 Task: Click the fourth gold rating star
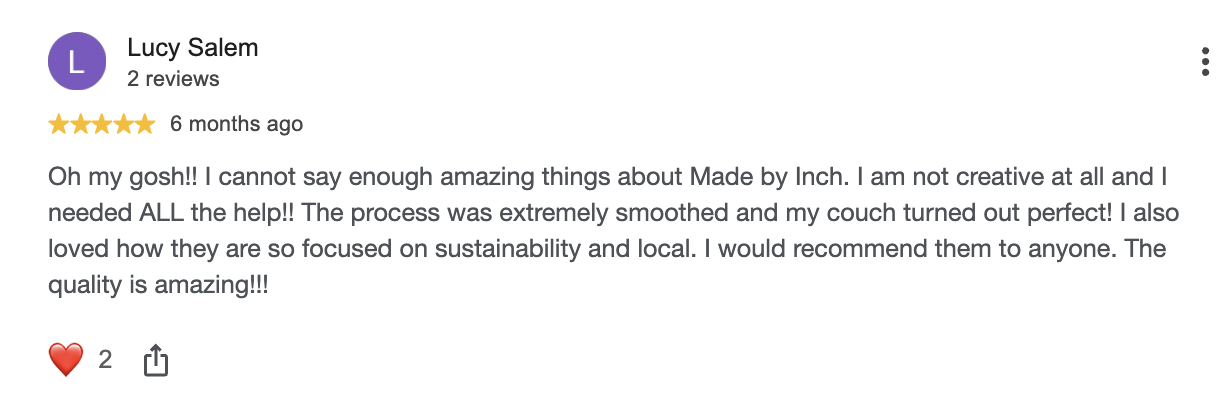point(123,124)
